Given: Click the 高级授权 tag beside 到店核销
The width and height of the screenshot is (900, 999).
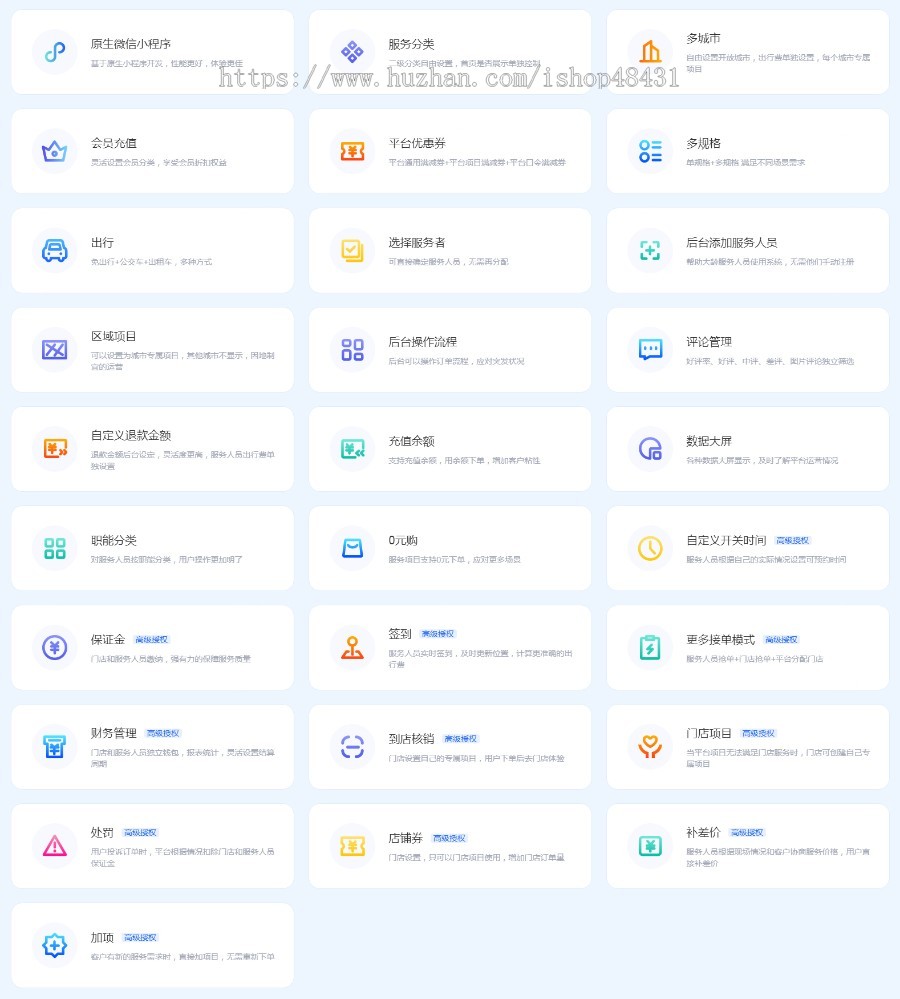Looking at the screenshot, I should click(461, 739).
